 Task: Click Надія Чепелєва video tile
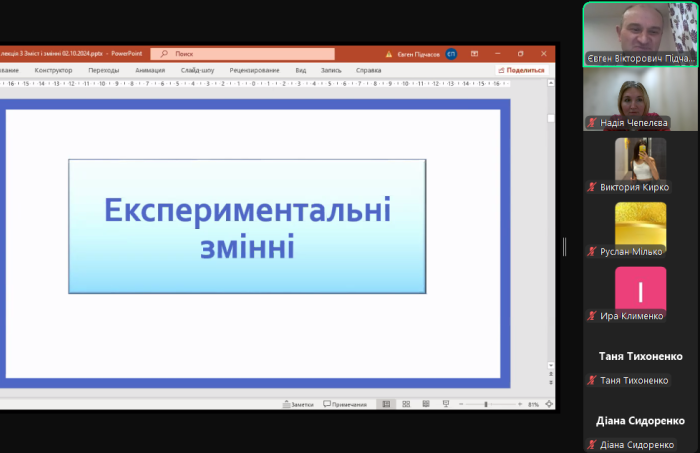click(640, 99)
